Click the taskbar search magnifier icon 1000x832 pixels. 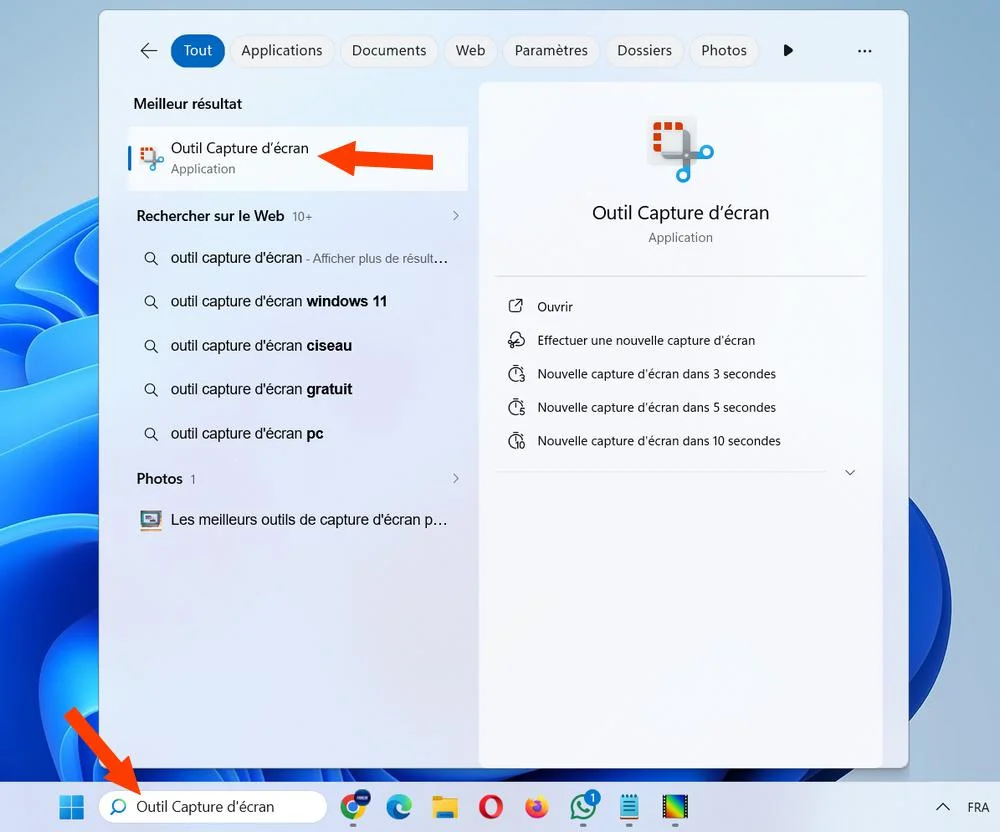(x=118, y=806)
